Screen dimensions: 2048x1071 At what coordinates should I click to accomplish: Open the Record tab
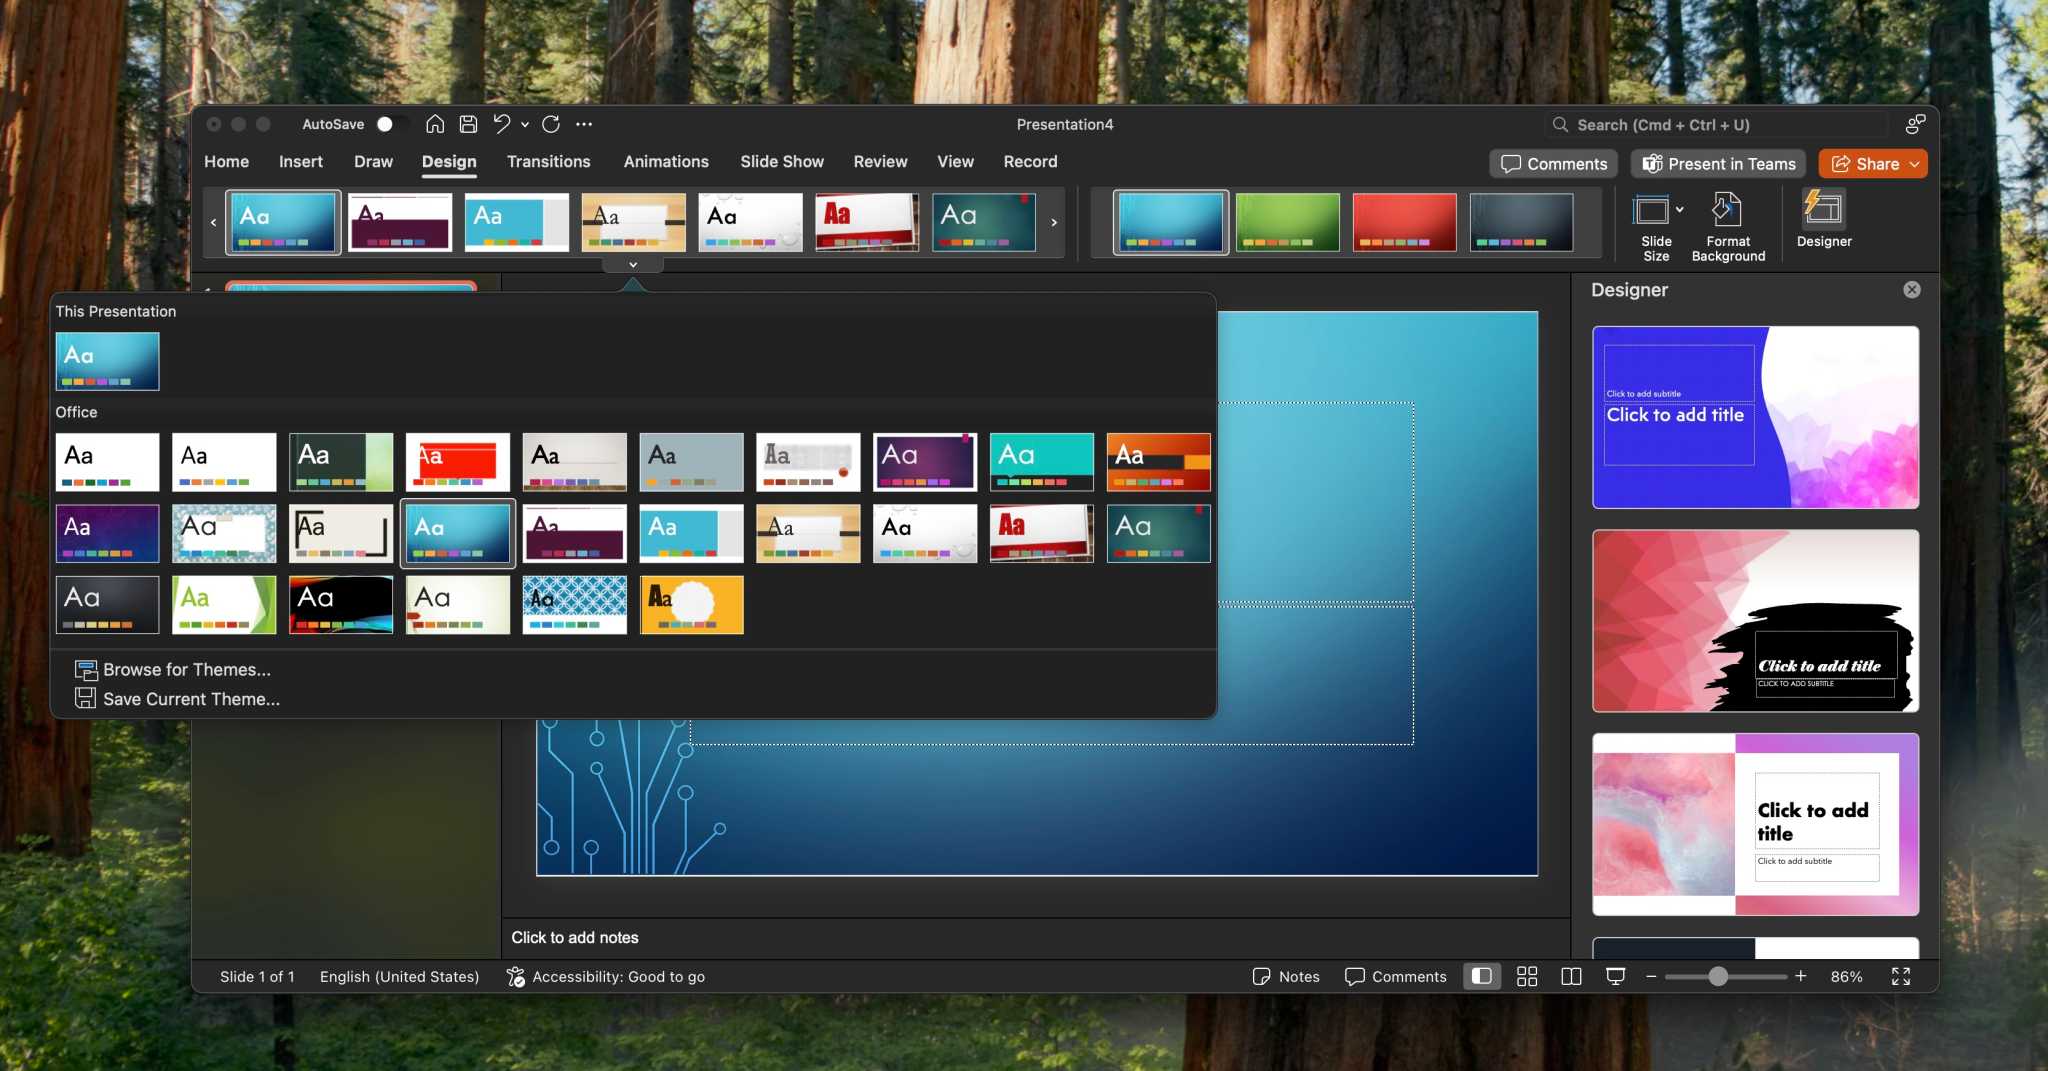click(1029, 161)
